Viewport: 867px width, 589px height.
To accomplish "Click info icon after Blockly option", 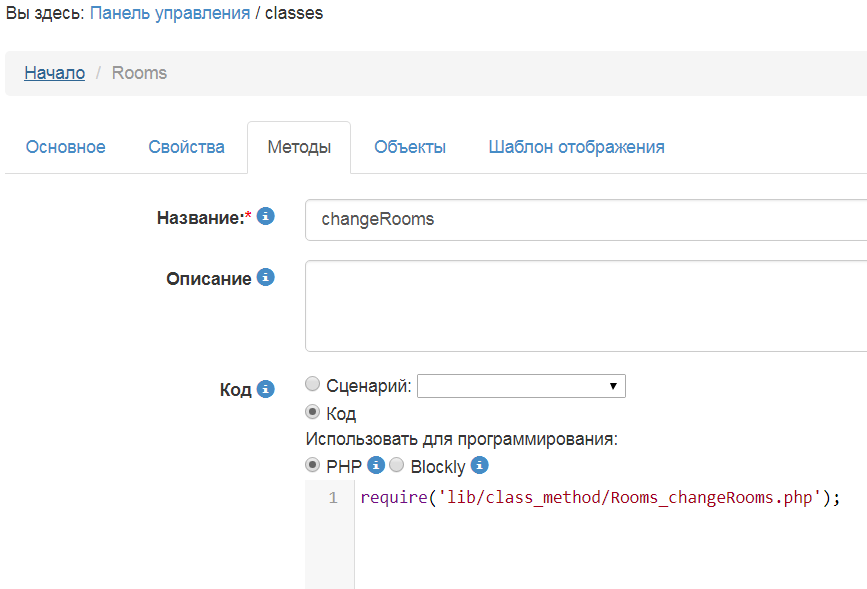I will (480, 465).
